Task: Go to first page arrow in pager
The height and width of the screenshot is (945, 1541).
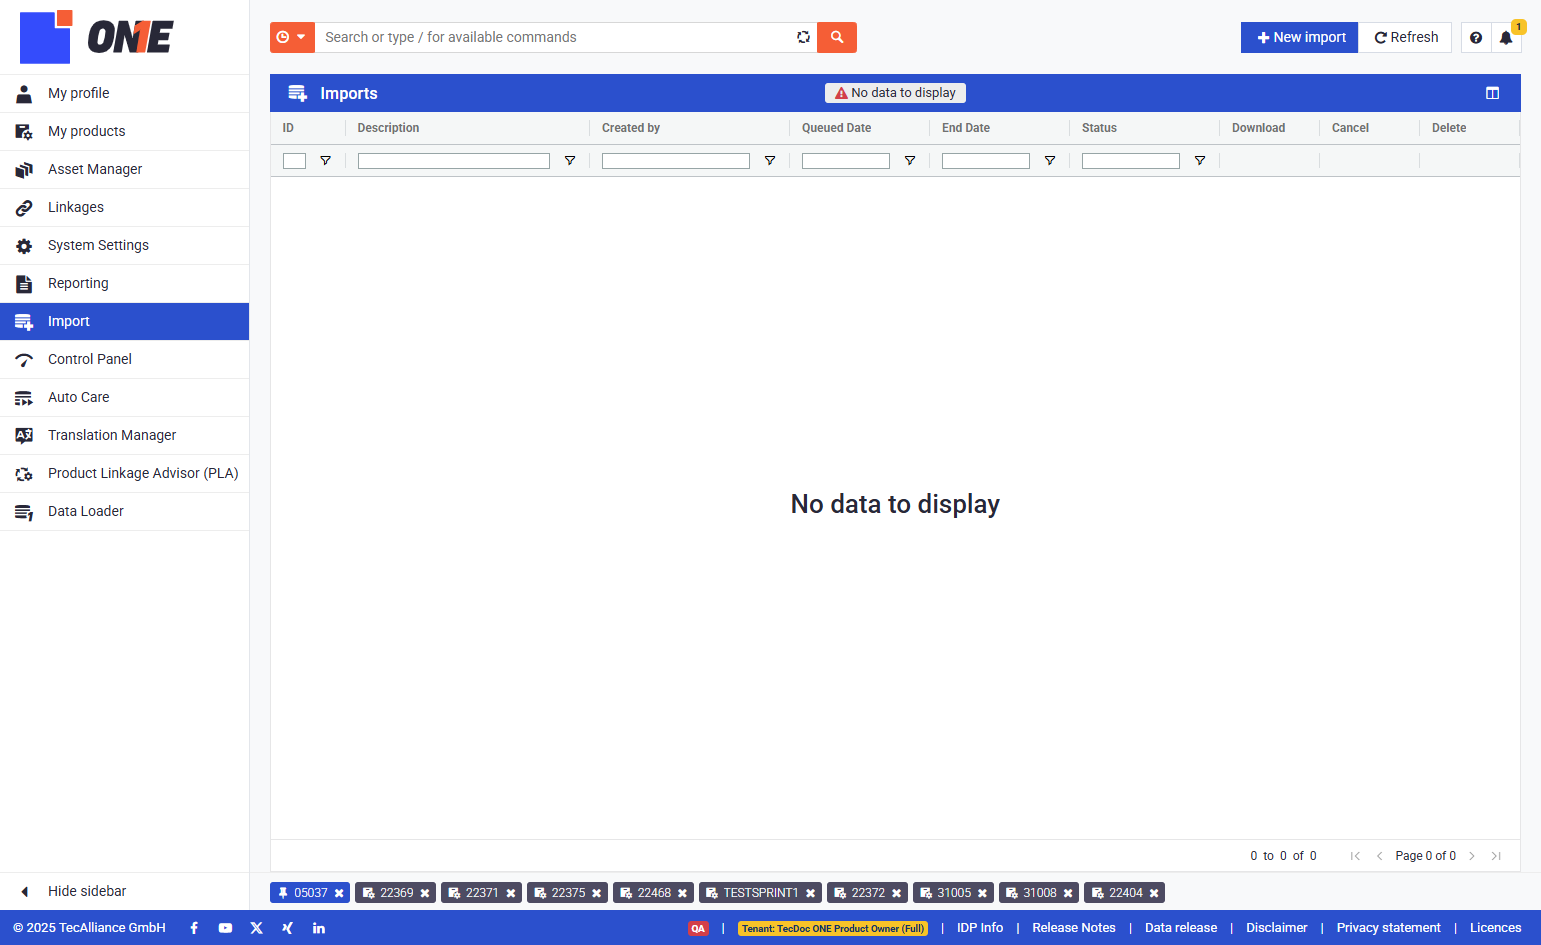Action: [1355, 856]
